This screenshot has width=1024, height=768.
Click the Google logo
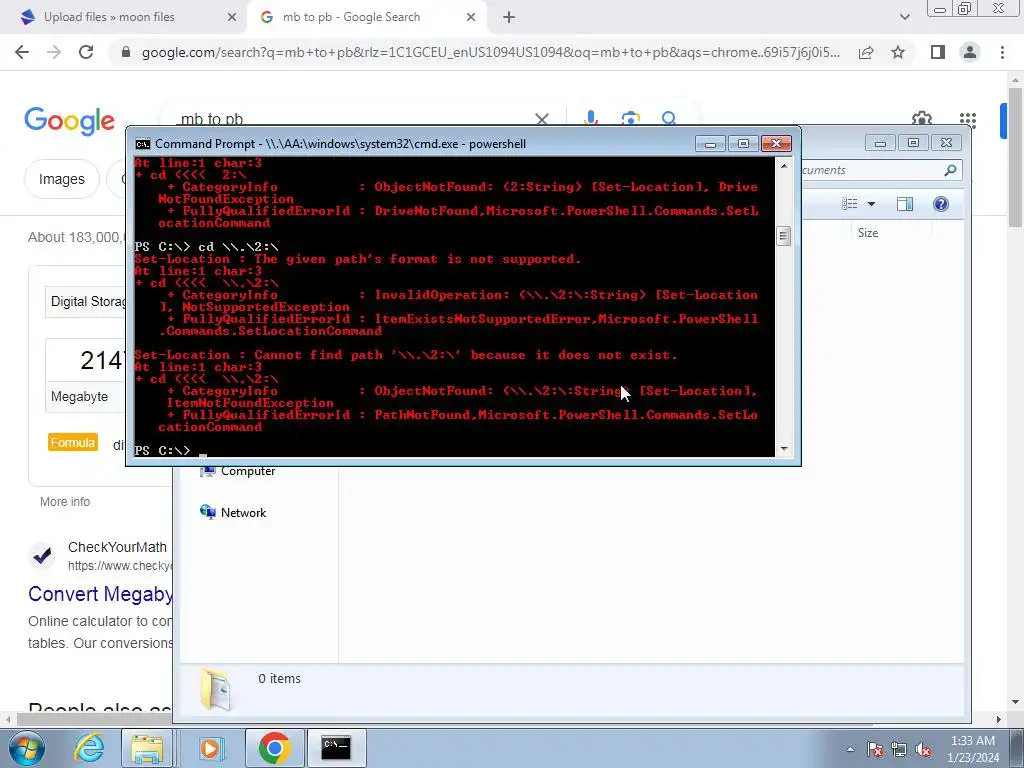pos(70,121)
